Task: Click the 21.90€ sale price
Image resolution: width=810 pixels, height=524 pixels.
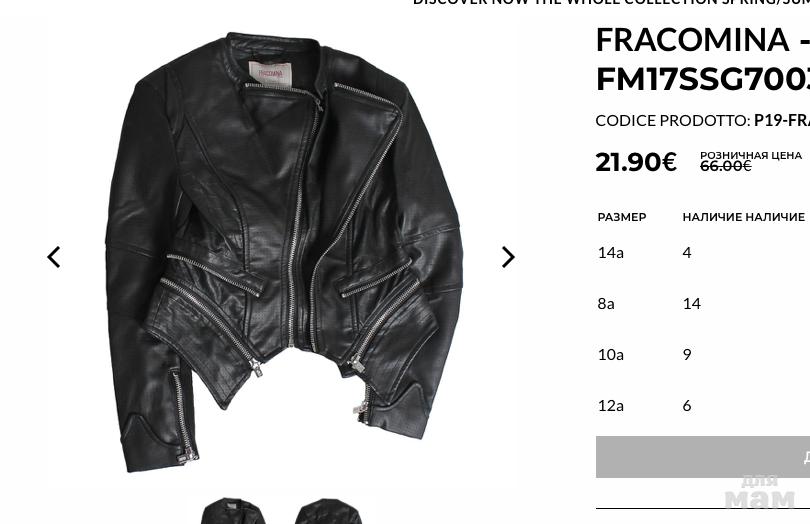Action: click(x=636, y=162)
